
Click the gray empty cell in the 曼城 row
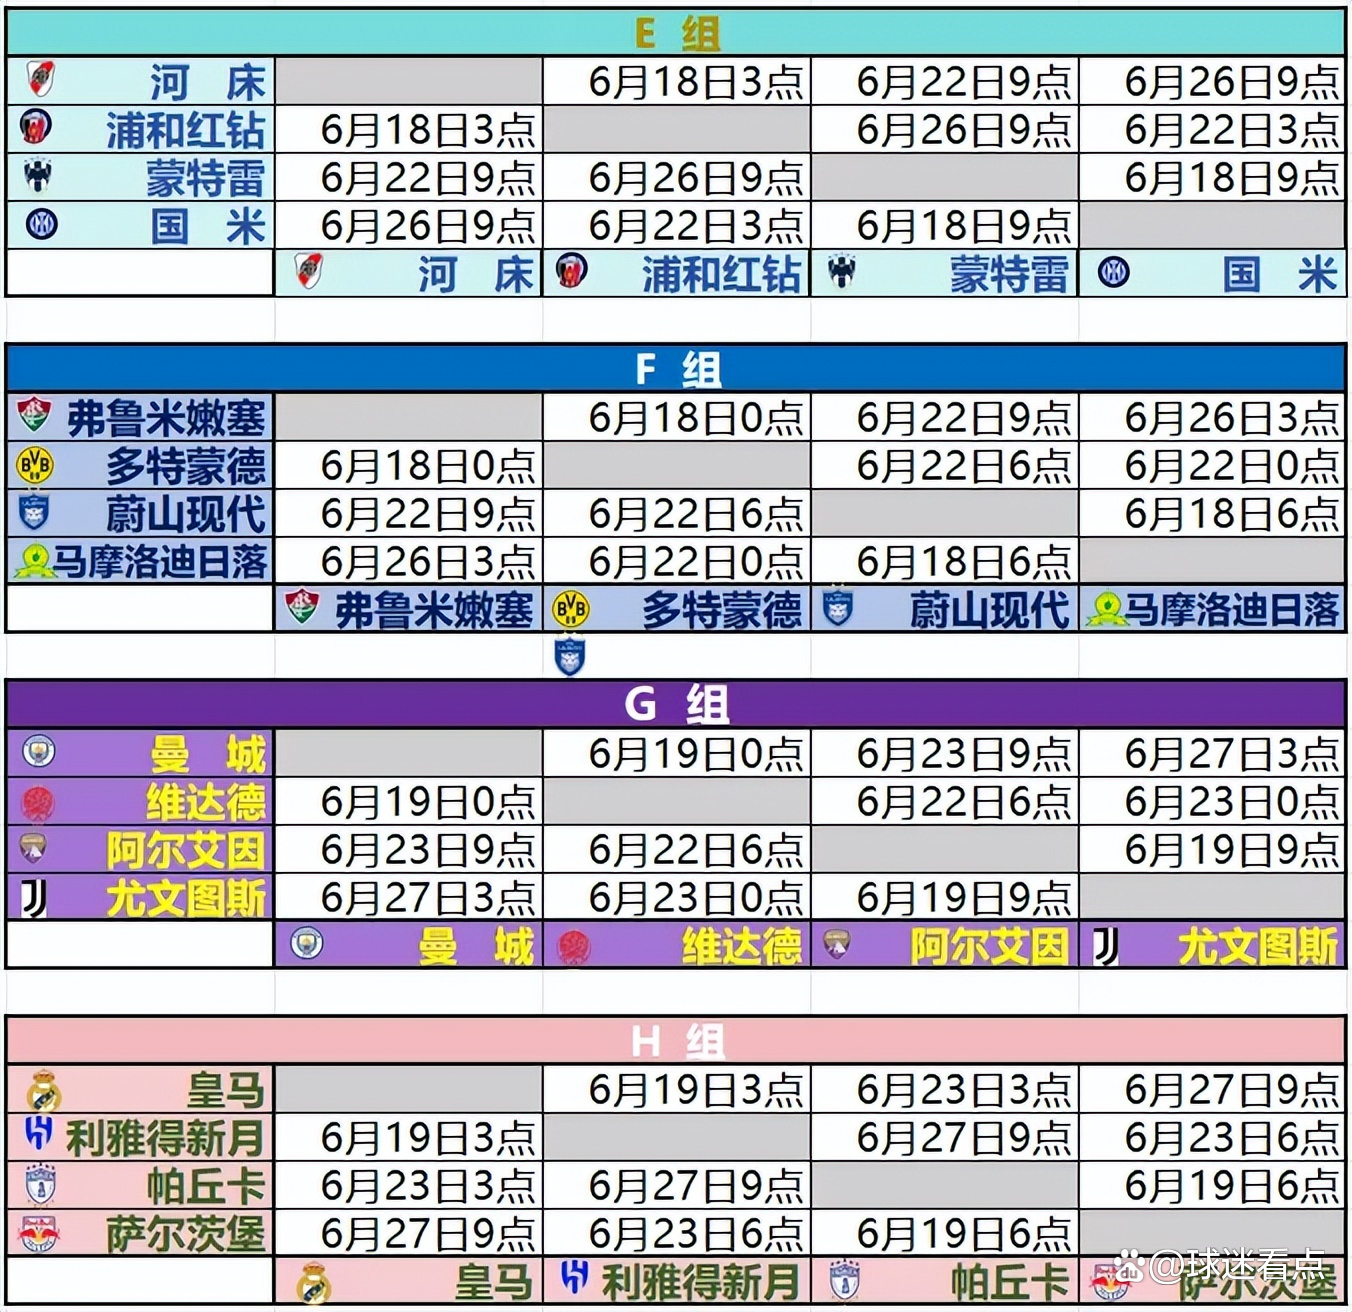pyautogui.click(x=409, y=753)
